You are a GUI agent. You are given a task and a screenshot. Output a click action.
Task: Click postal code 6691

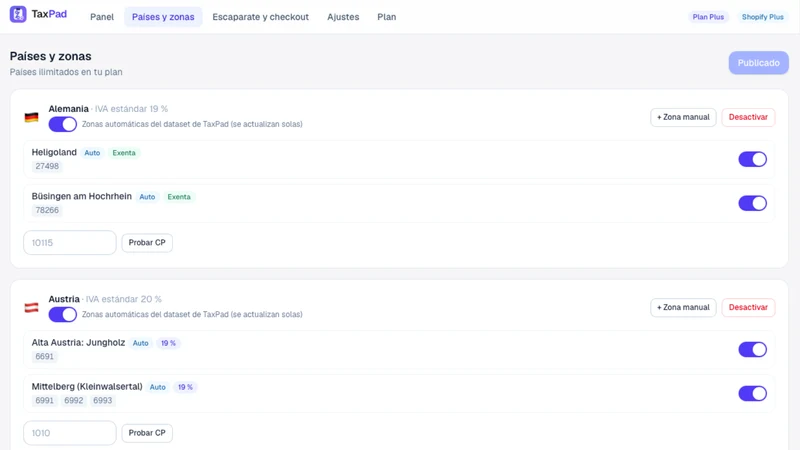click(x=44, y=356)
